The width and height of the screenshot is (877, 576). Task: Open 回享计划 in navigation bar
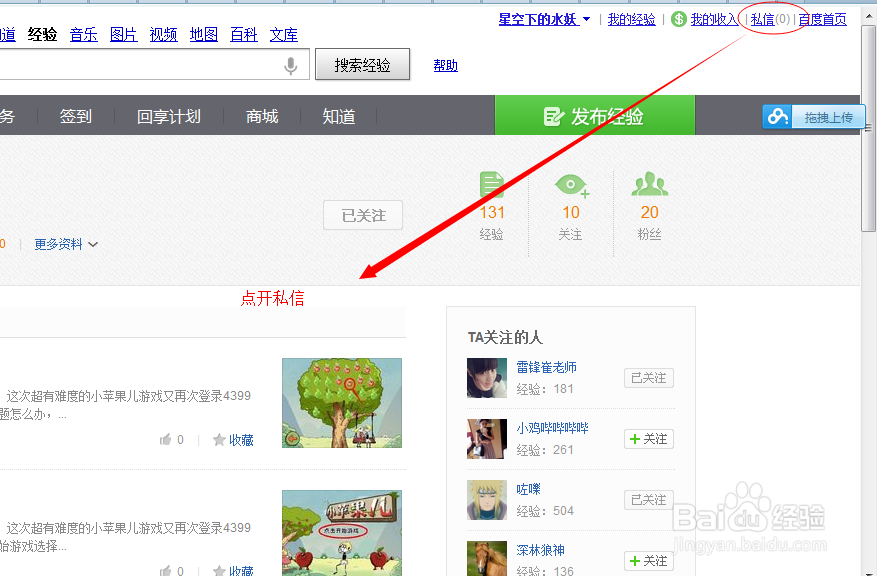coord(169,116)
